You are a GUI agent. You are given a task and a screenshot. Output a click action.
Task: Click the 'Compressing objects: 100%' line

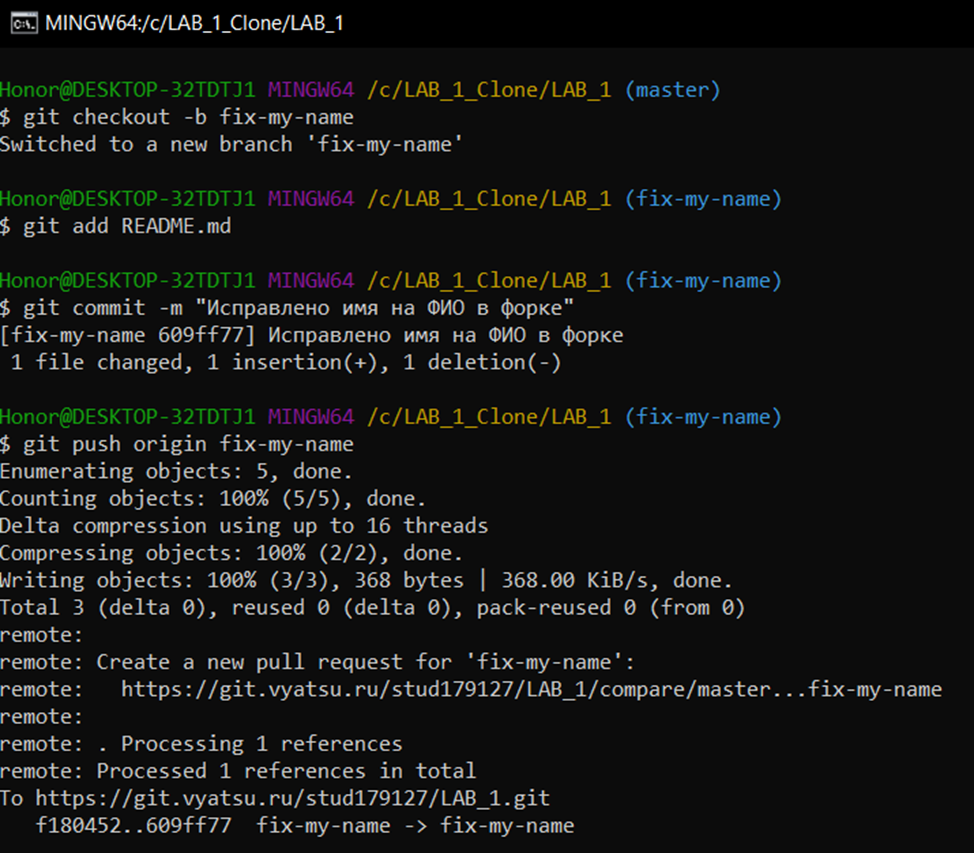click(231, 553)
